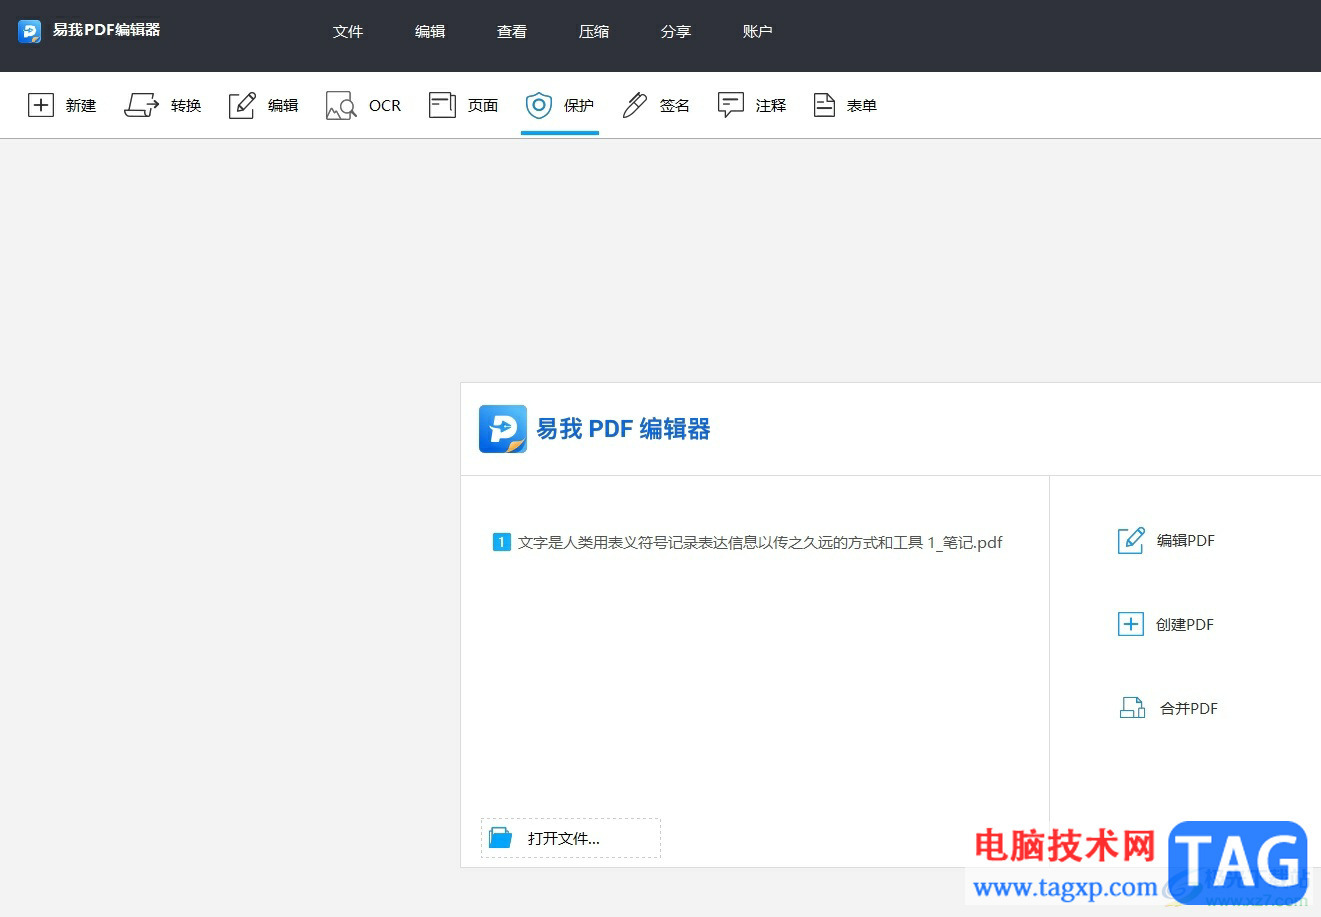Open the 编辑 menu in title bar
This screenshot has width=1321, height=917.
[x=430, y=32]
